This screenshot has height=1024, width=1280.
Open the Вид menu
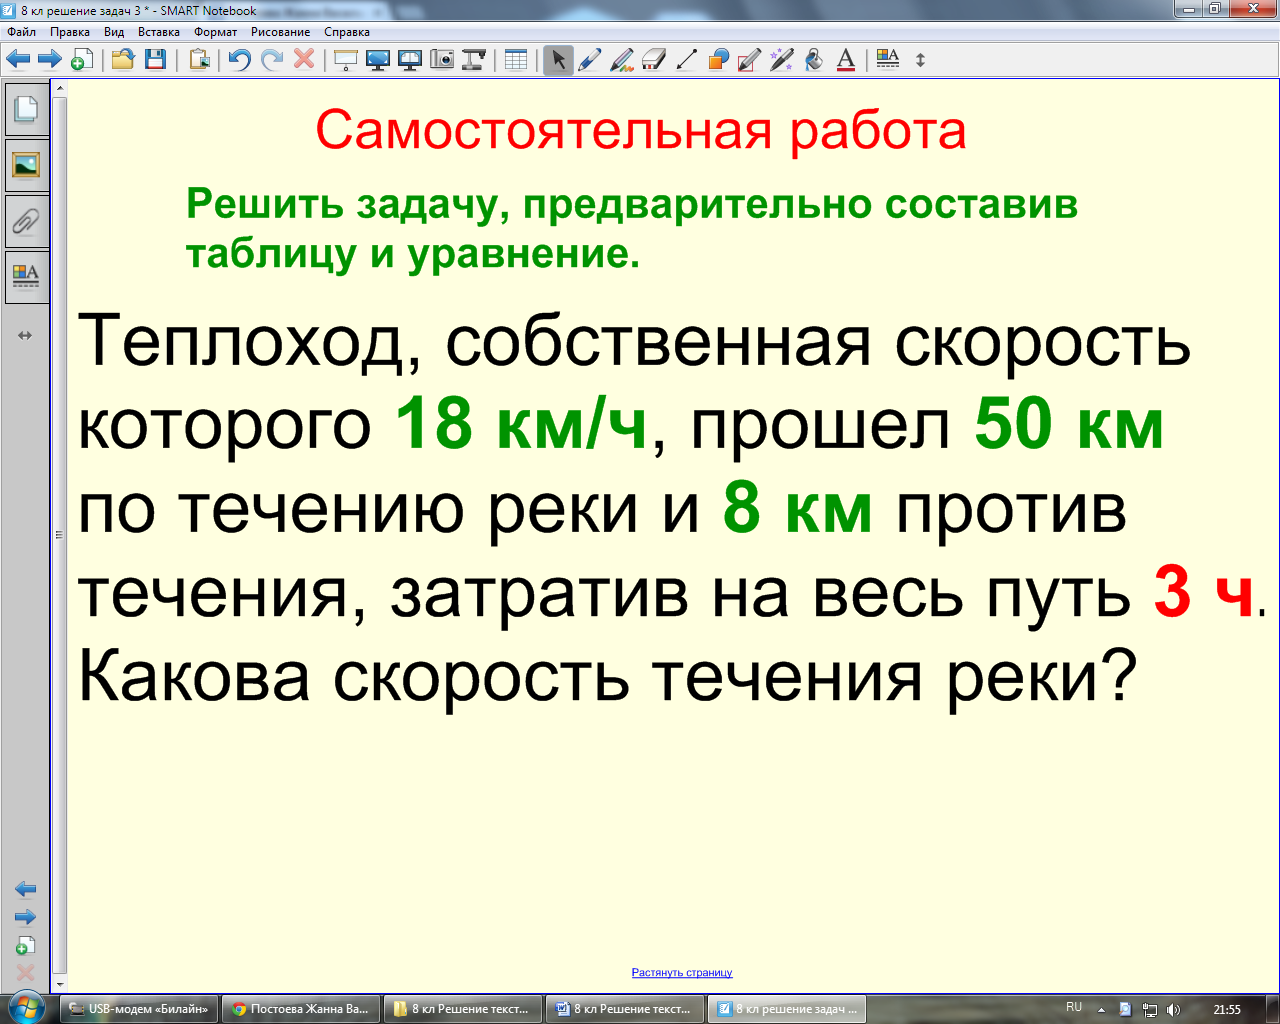click(114, 32)
